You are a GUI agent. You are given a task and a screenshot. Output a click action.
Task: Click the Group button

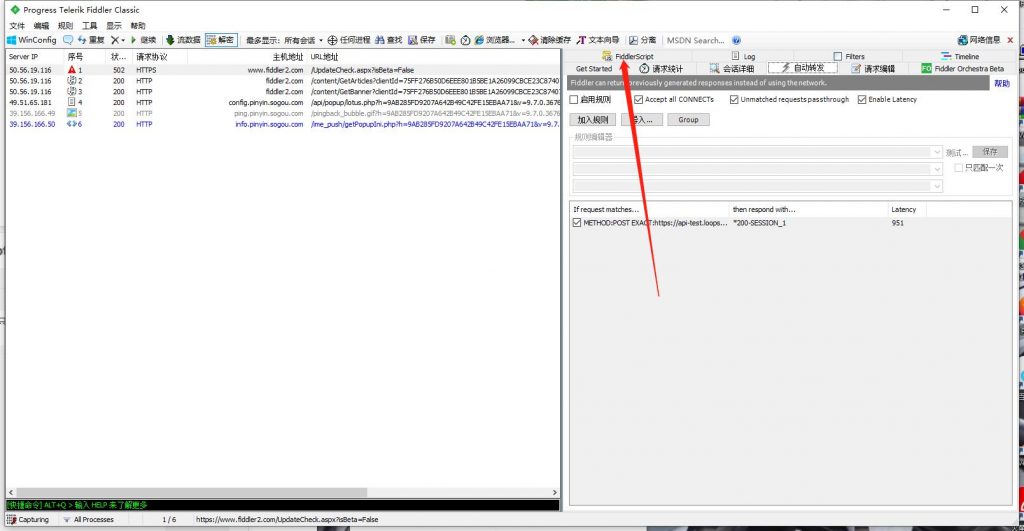pyautogui.click(x=688, y=120)
